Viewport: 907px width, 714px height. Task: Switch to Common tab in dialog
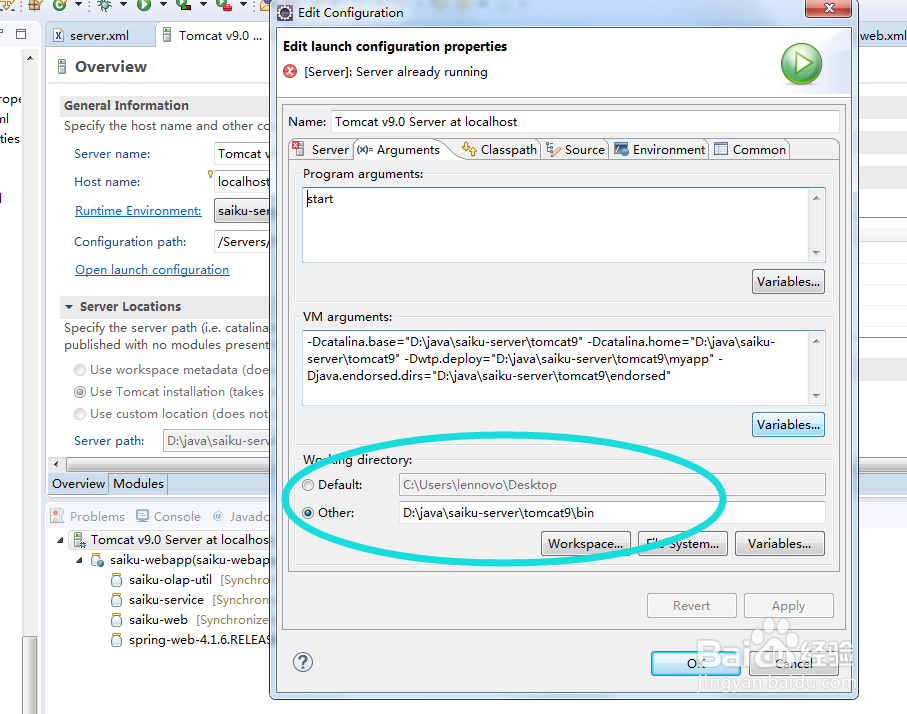(x=750, y=149)
